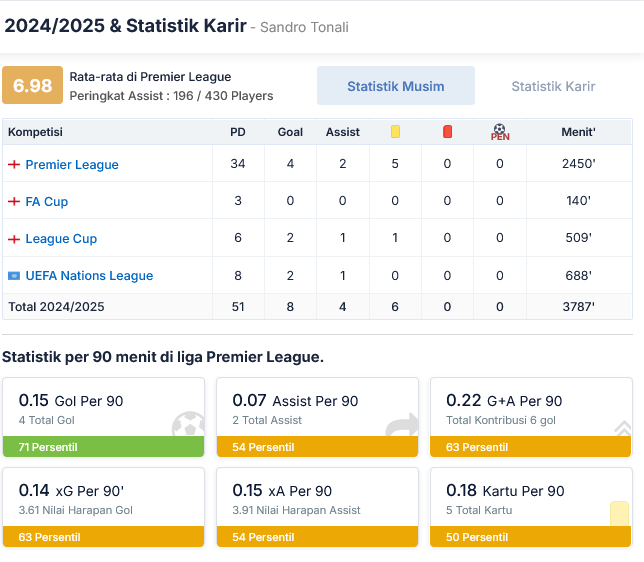Open the Premier League competition link
The height and width of the screenshot is (562, 644).
click(x=72, y=165)
